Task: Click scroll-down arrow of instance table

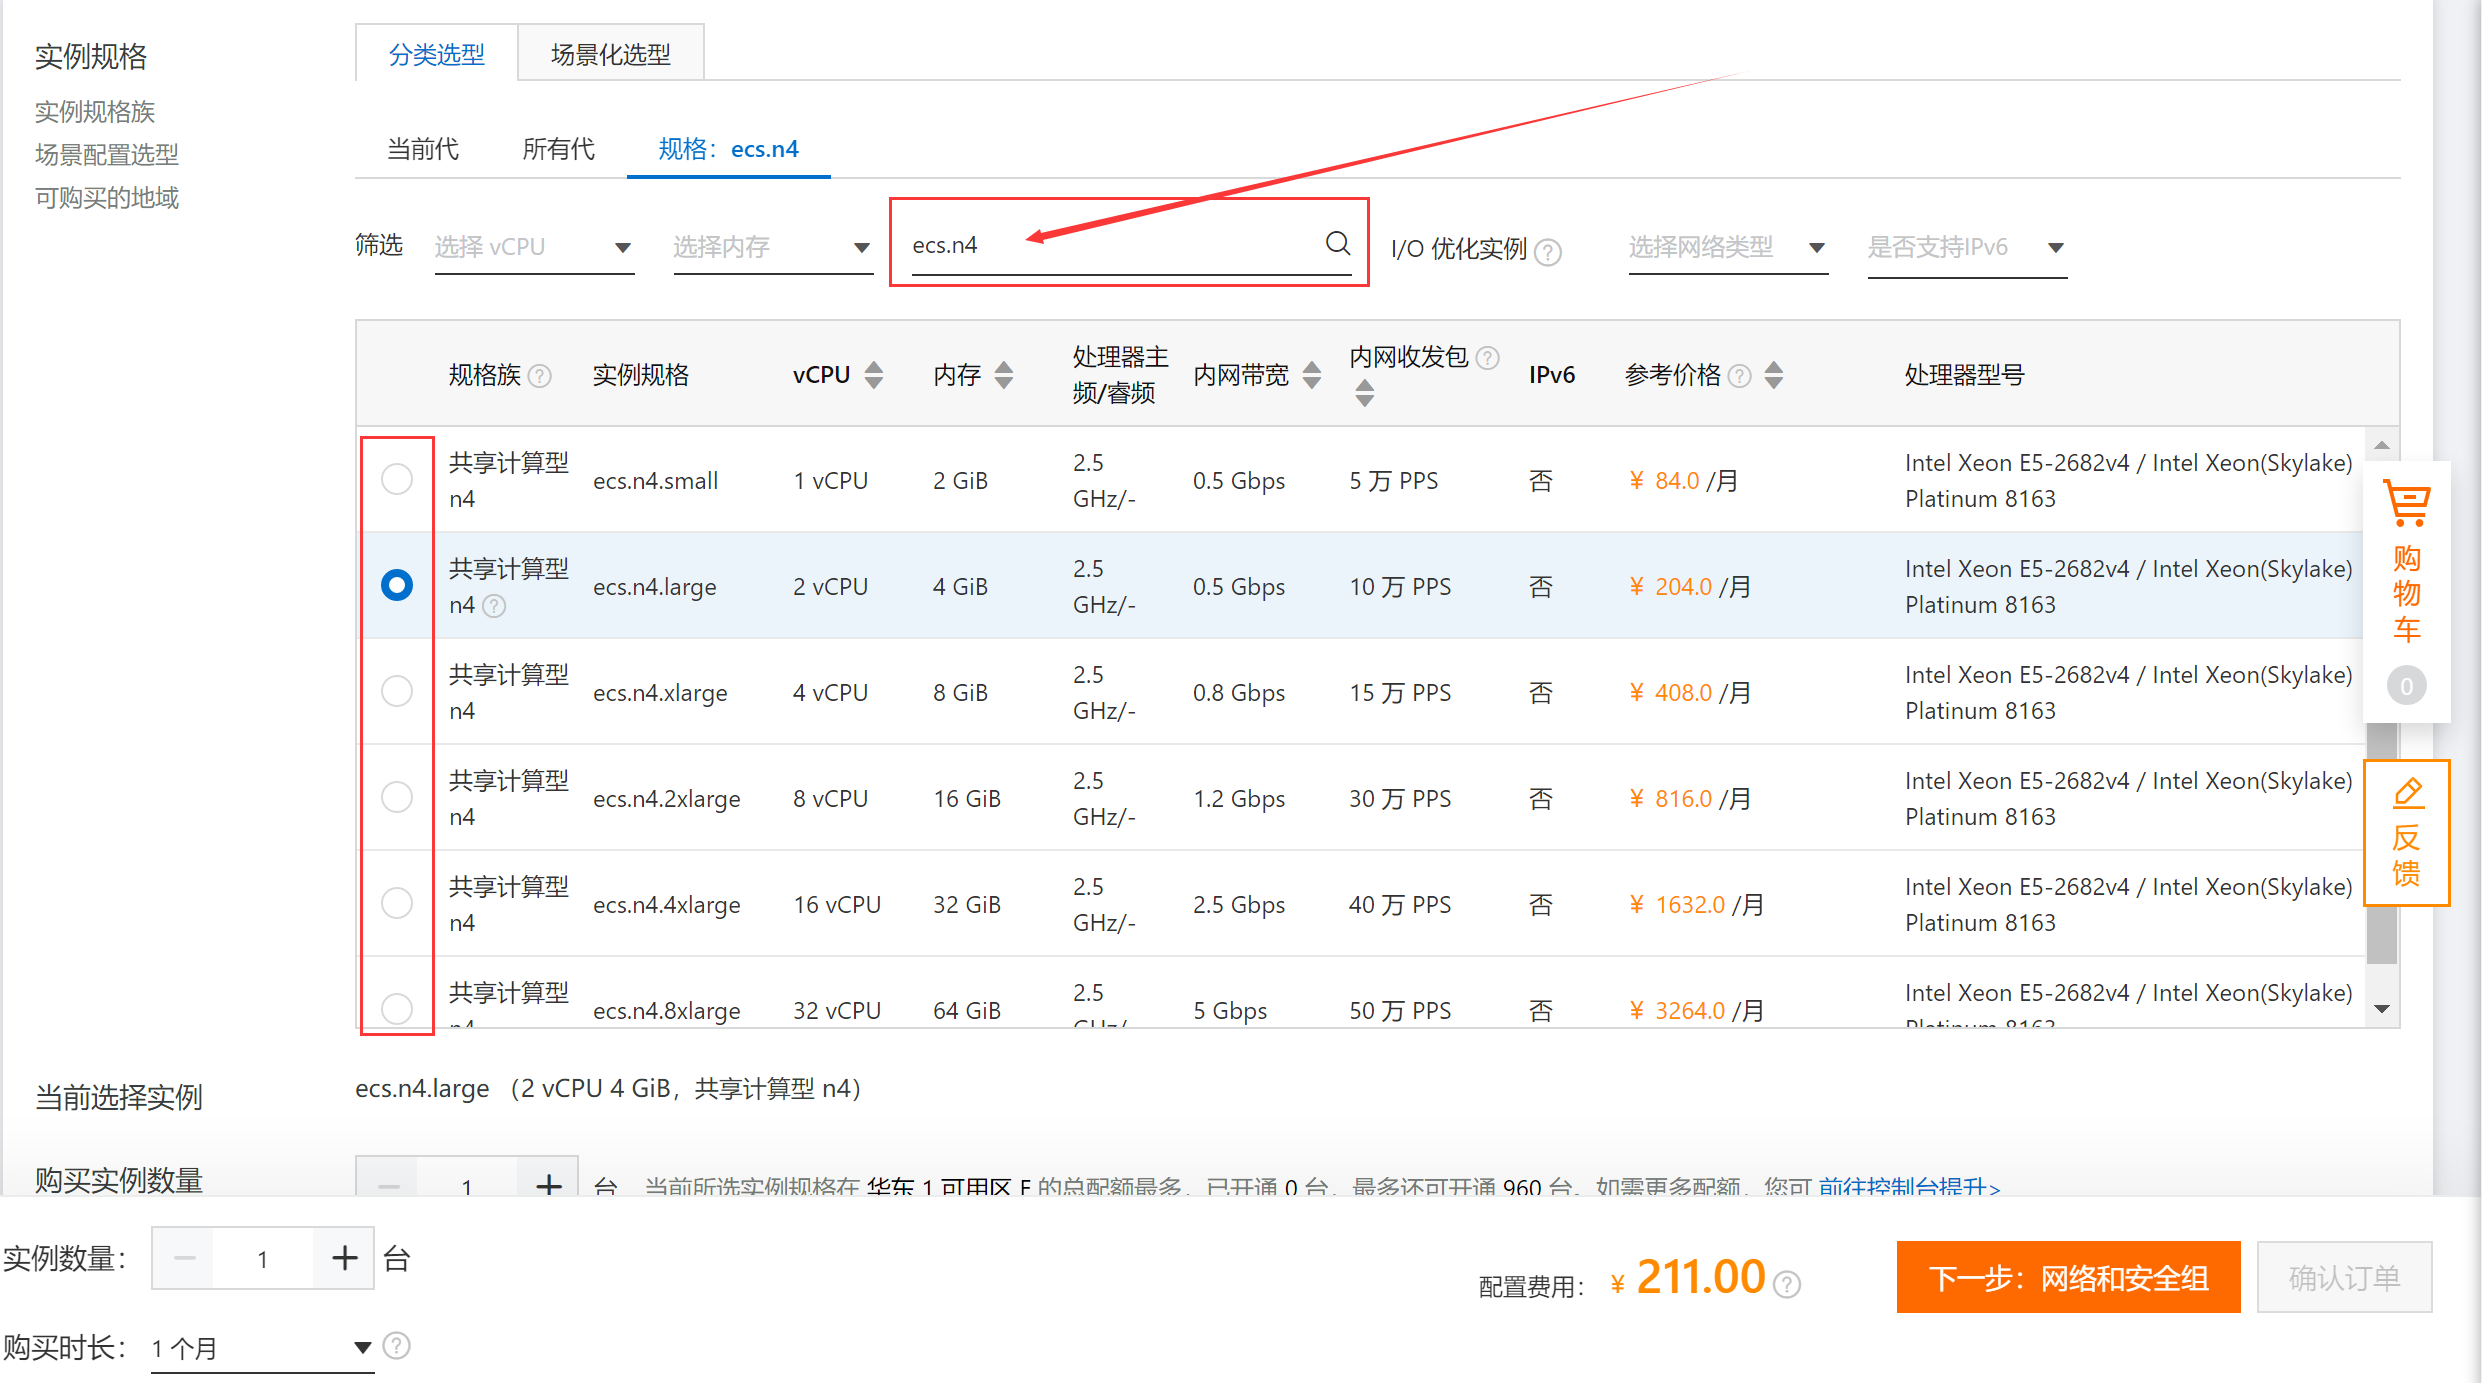Action: point(2381,1008)
